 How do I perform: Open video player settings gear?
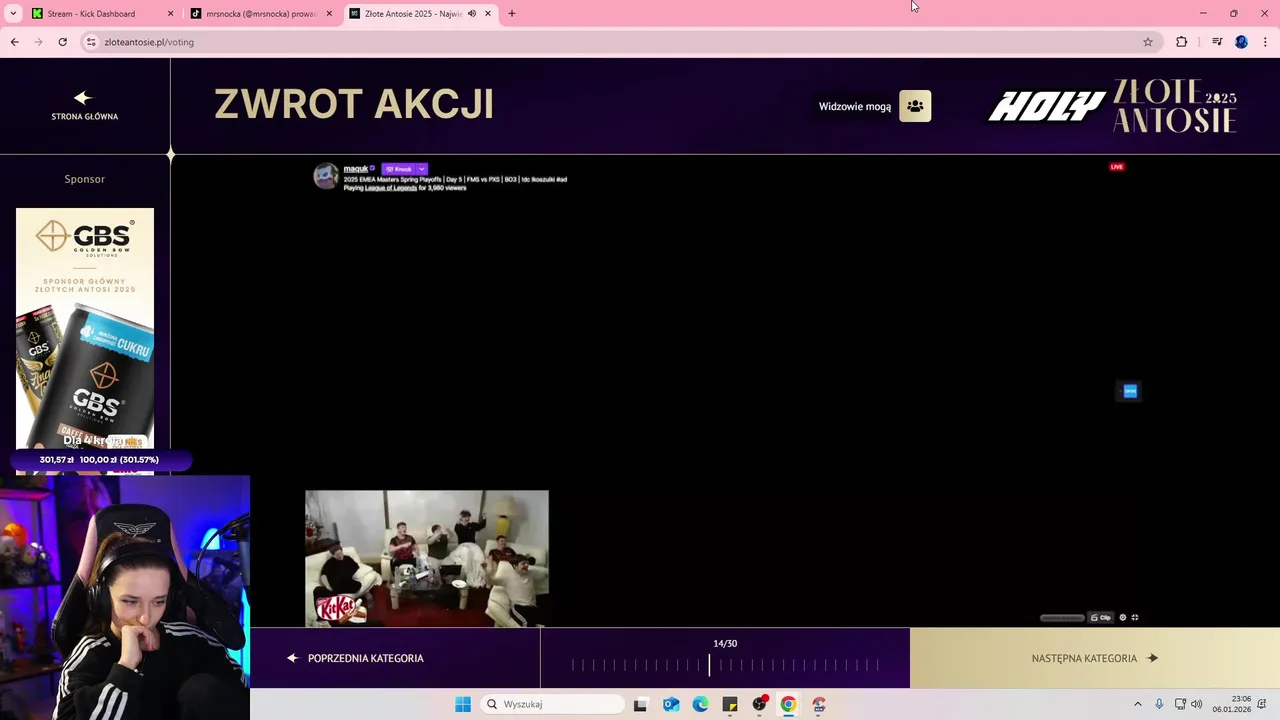point(1123,618)
